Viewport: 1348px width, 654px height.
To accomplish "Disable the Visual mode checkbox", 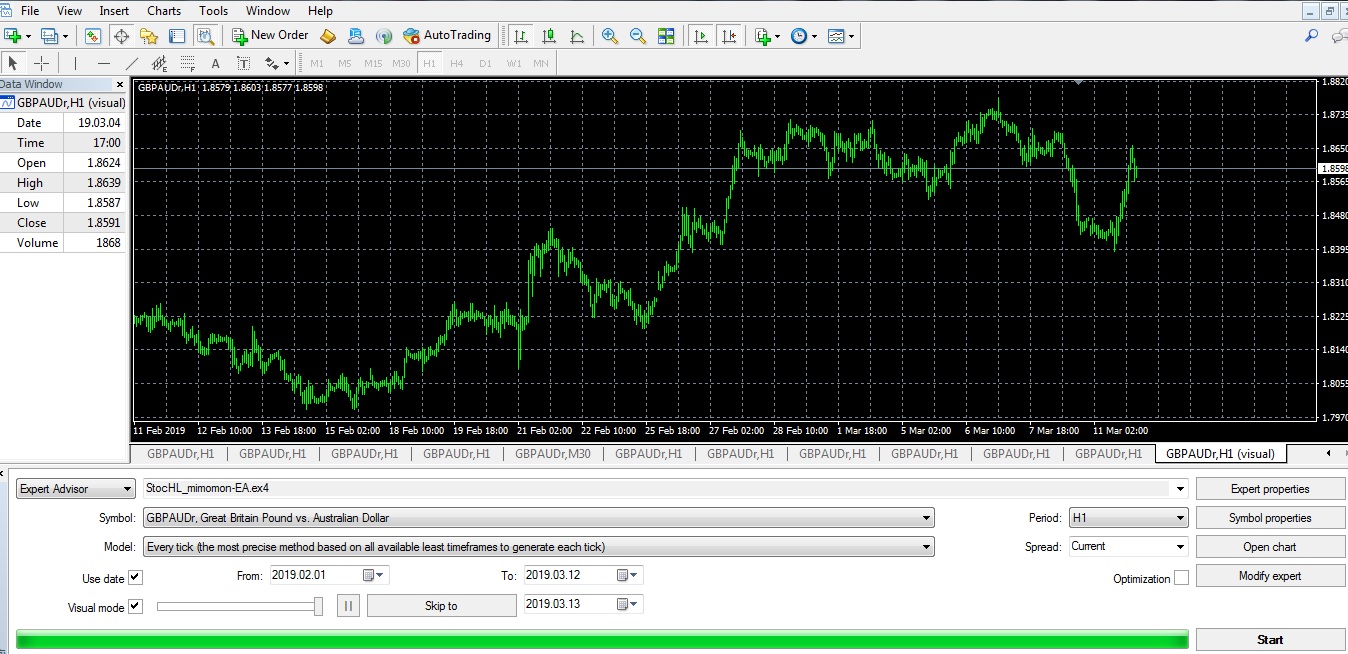I will click(136, 606).
